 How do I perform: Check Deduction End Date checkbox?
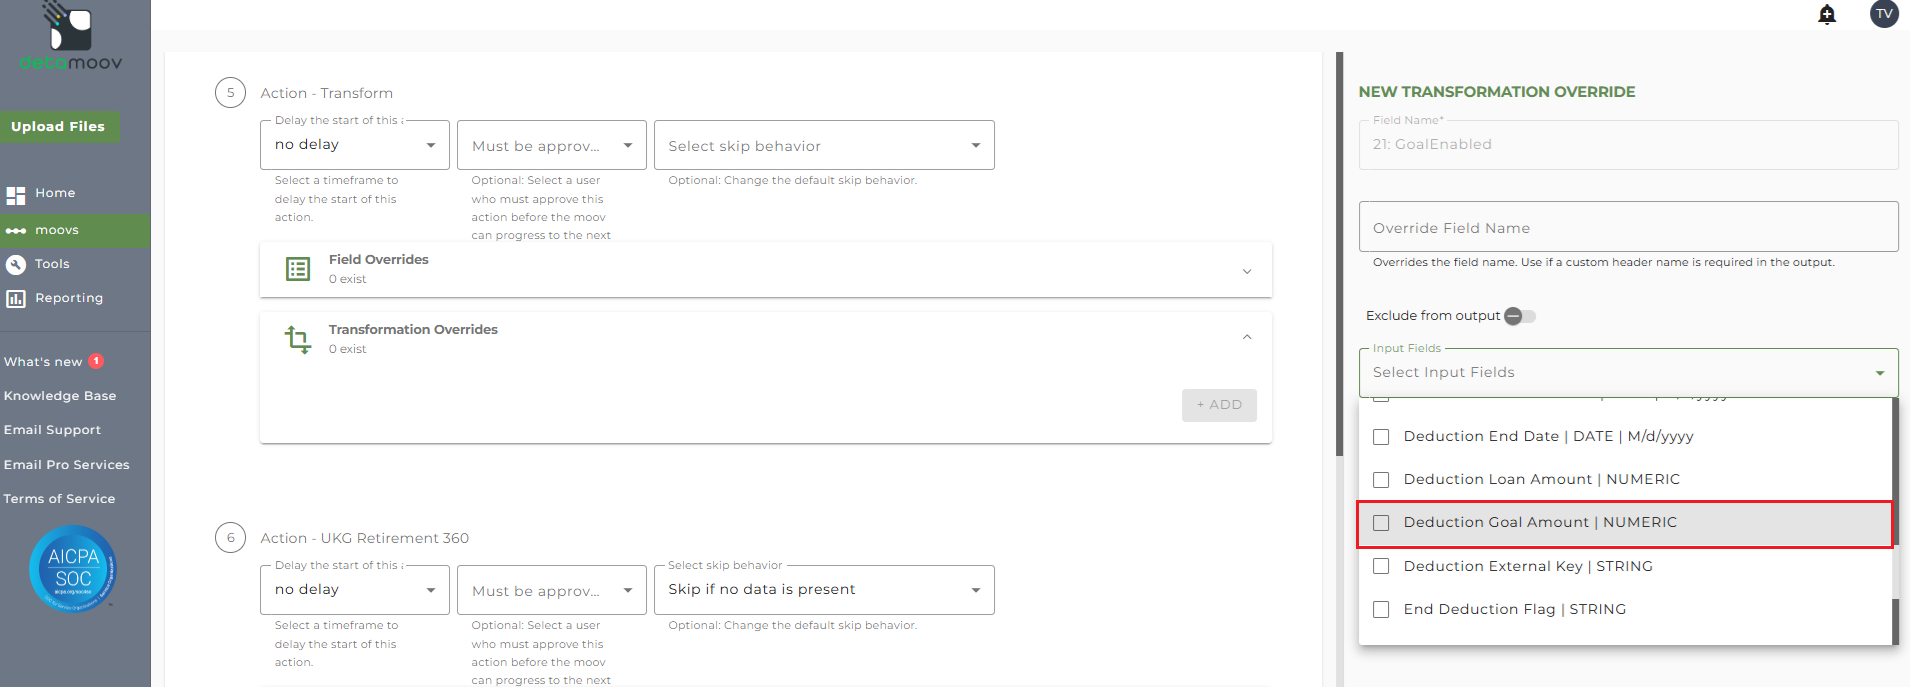click(x=1381, y=437)
